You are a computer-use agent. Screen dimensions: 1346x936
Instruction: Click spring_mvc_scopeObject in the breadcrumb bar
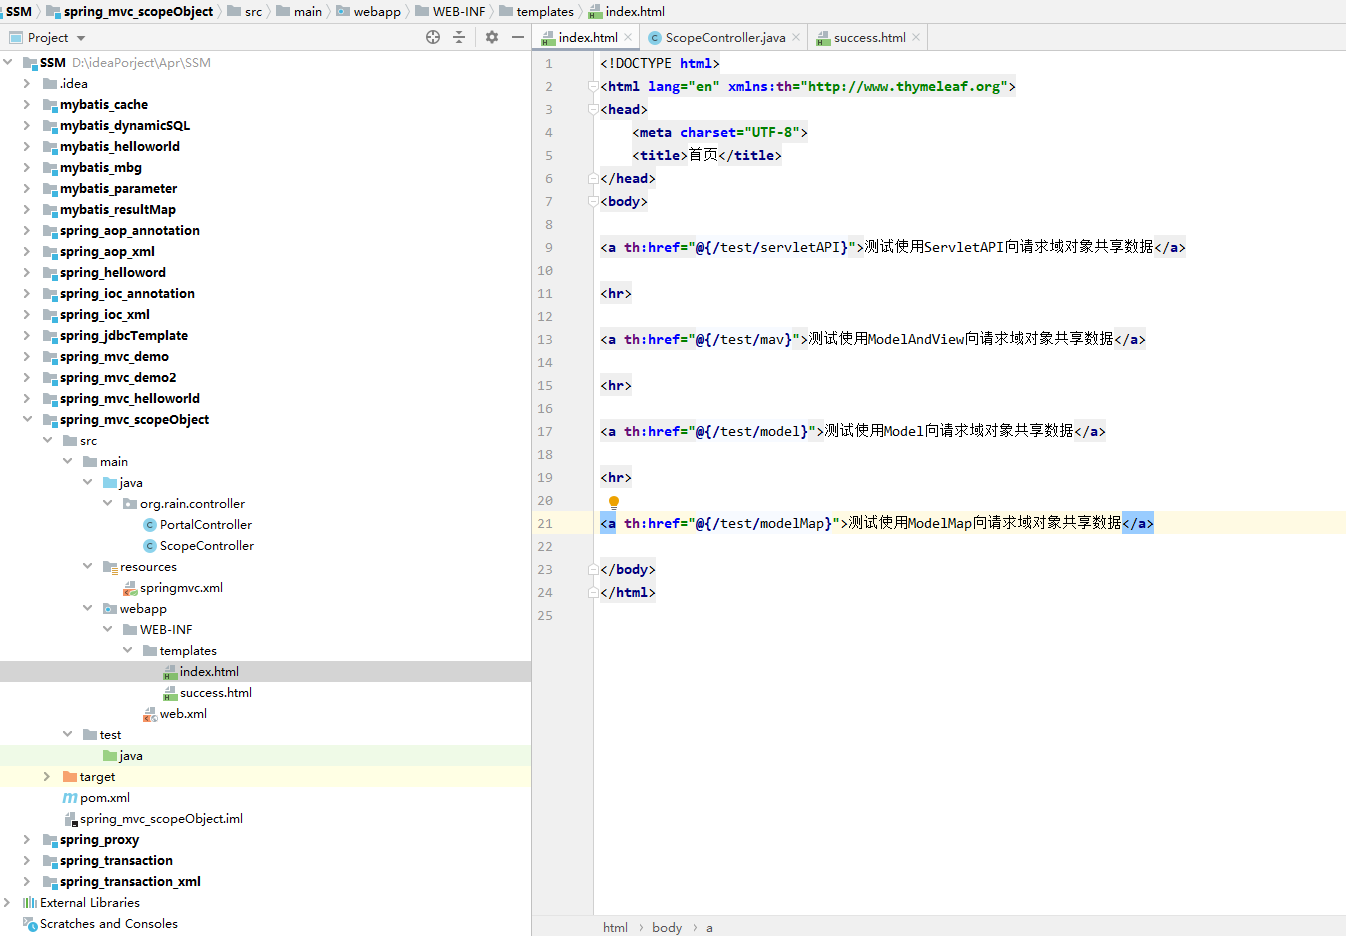pyautogui.click(x=138, y=11)
